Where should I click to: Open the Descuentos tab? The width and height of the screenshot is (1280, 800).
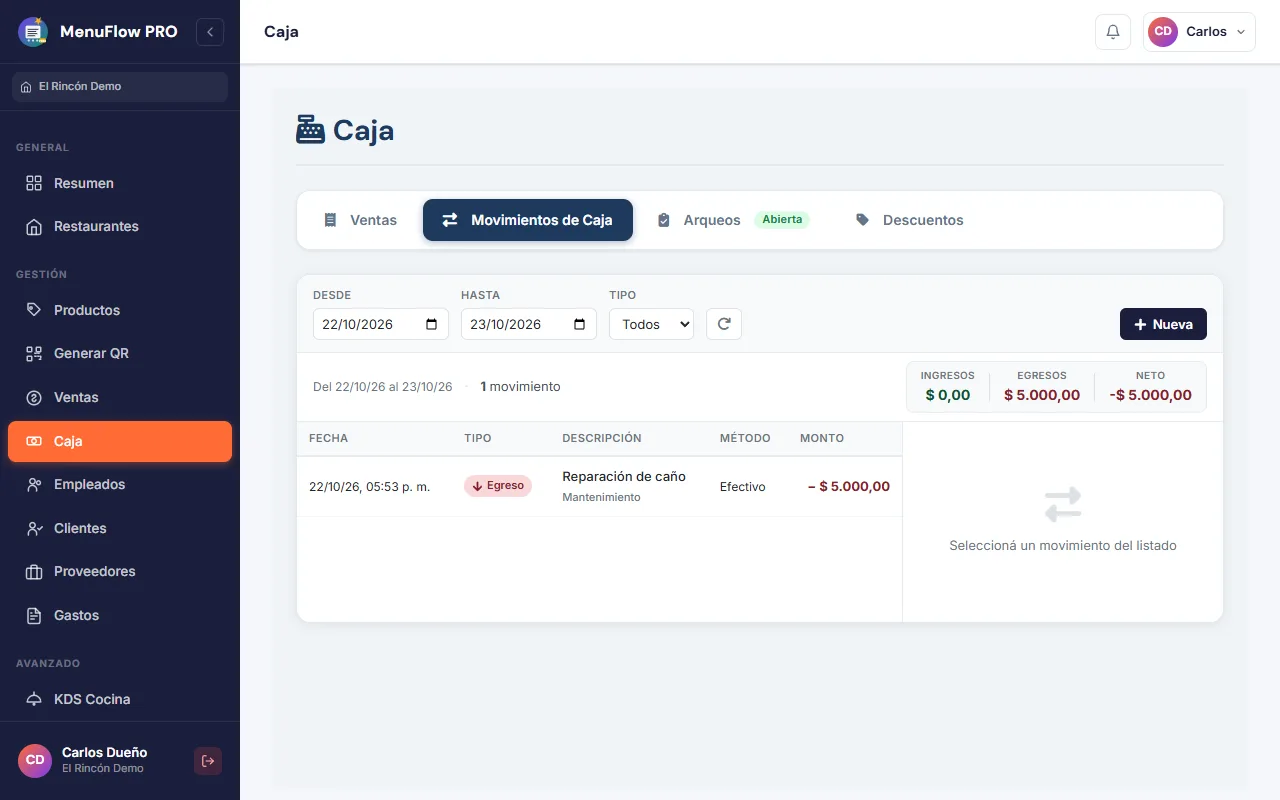pos(910,220)
